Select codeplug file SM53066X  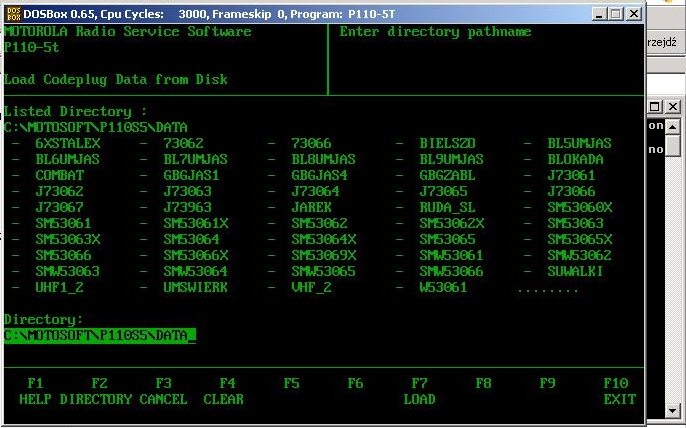tap(196, 255)
